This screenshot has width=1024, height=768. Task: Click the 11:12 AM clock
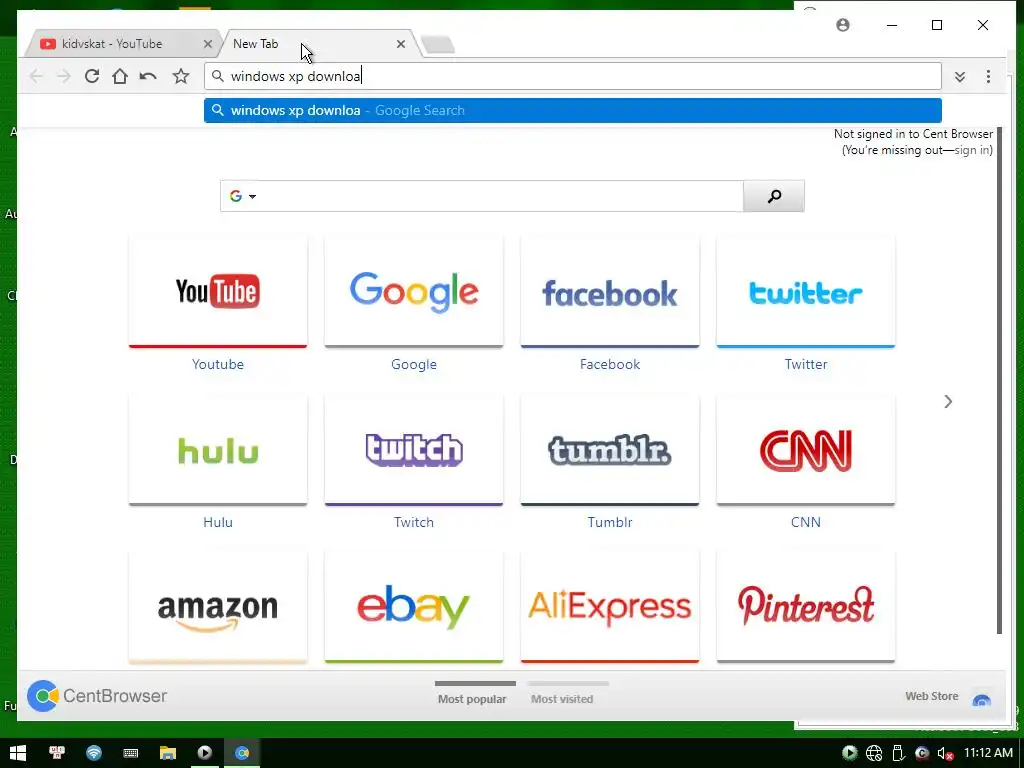click(989, 753)
